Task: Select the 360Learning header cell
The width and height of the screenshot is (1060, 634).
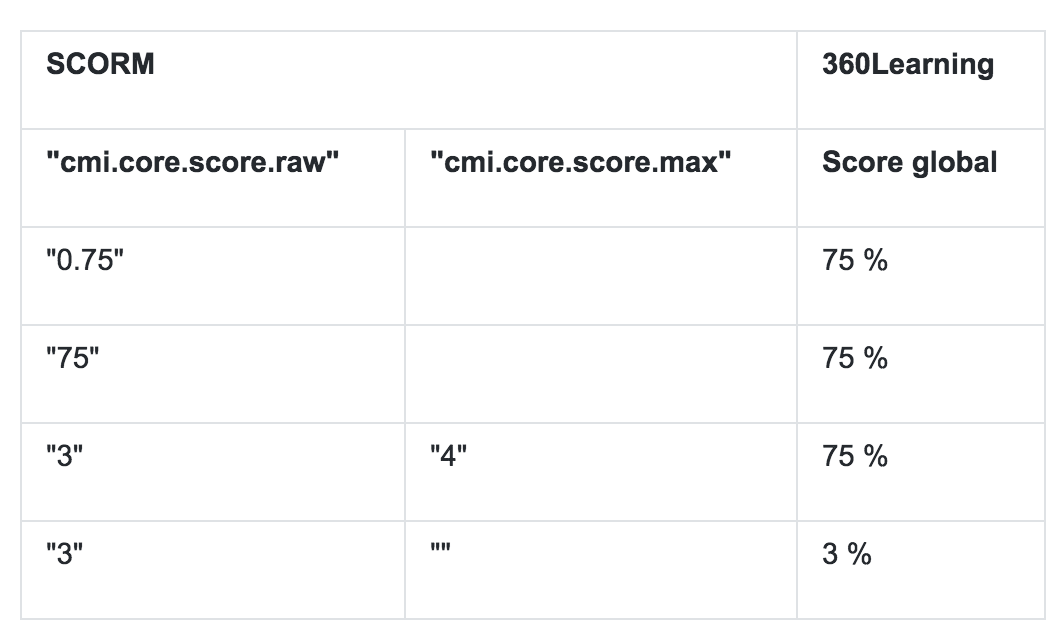Action: click(907, 65)
